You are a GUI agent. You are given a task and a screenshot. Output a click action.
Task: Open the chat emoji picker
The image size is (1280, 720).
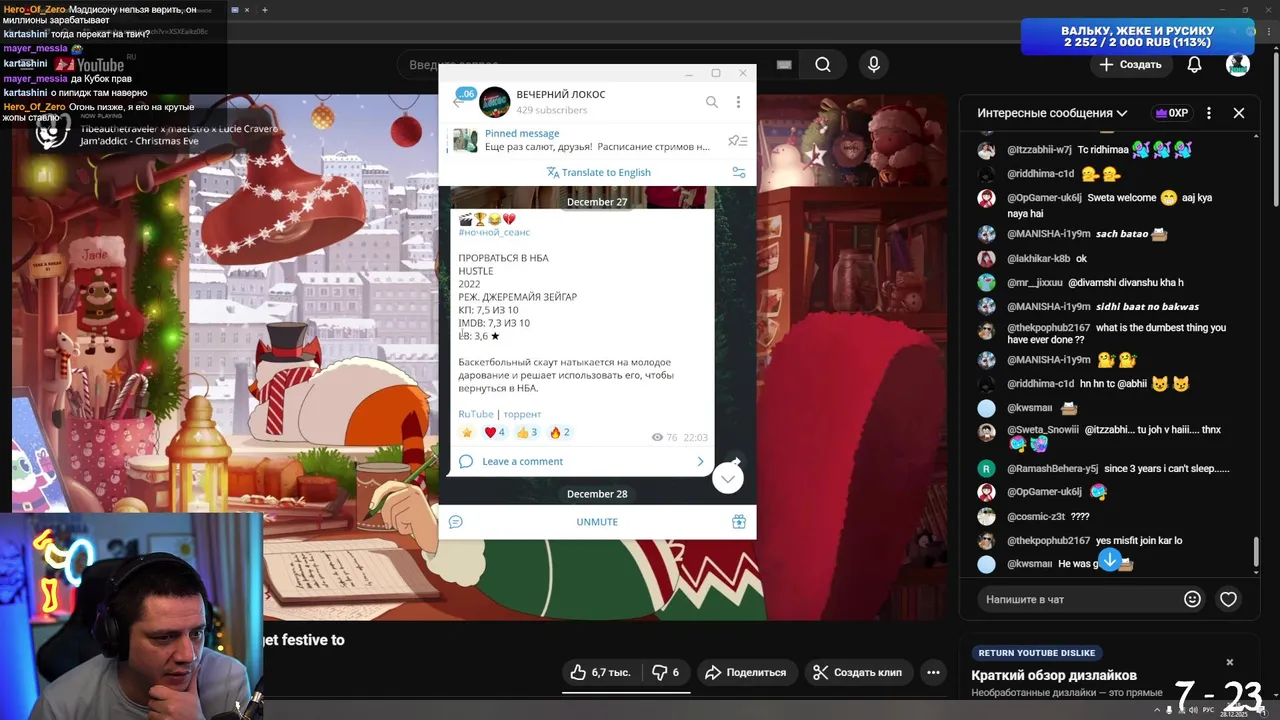click(1192, 599)
